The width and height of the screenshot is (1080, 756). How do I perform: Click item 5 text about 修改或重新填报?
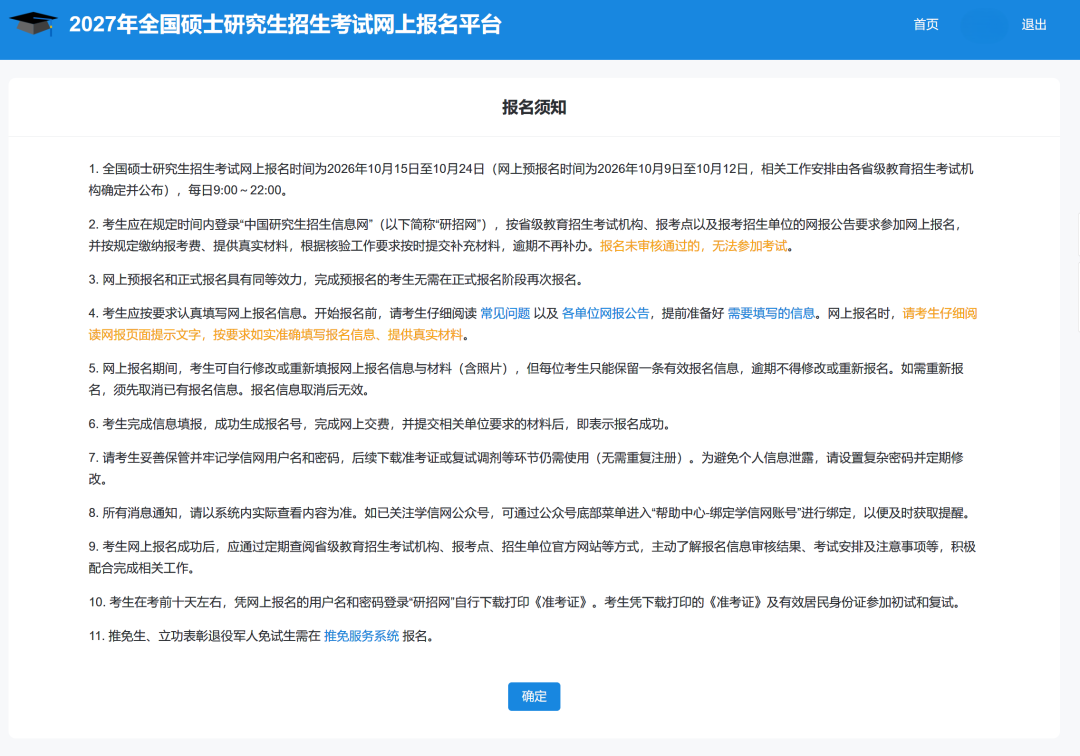(x=526, y=379)
